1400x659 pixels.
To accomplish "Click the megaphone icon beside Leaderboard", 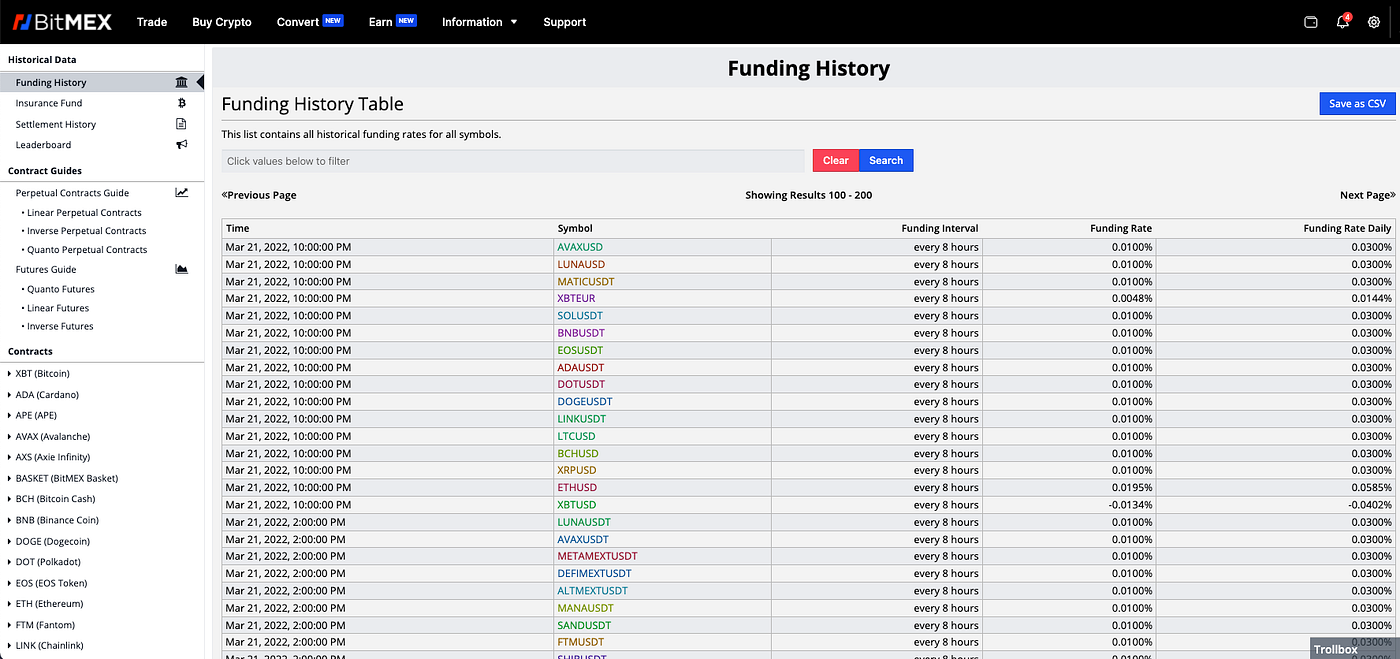I will tap(181, 145).
